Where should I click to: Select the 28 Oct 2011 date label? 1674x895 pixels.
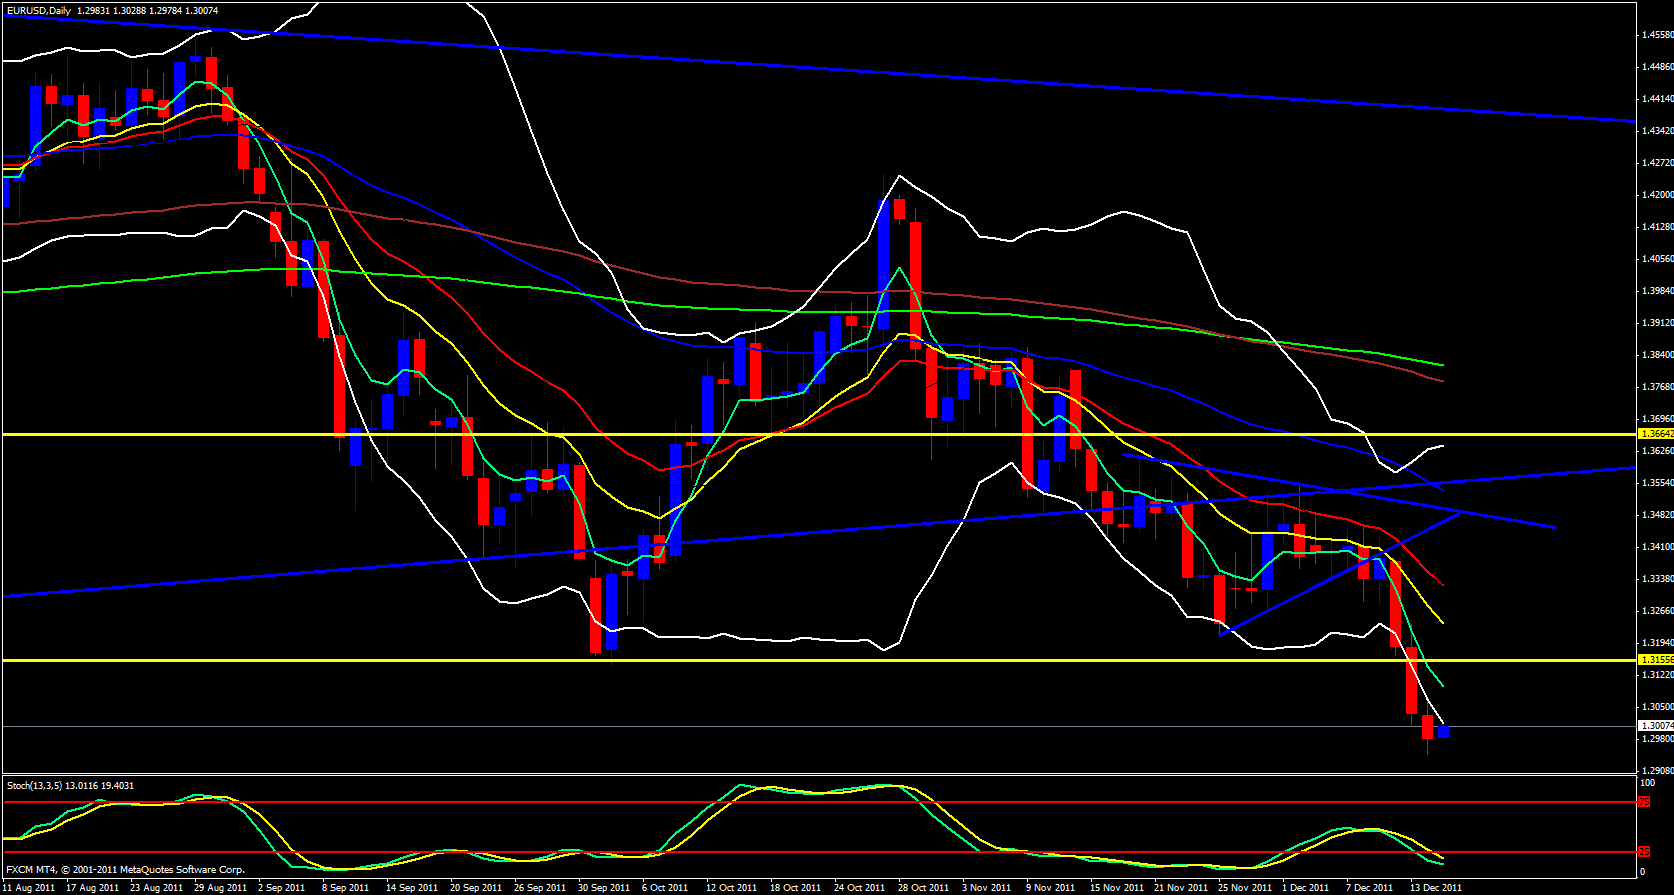tap(923, 887)
